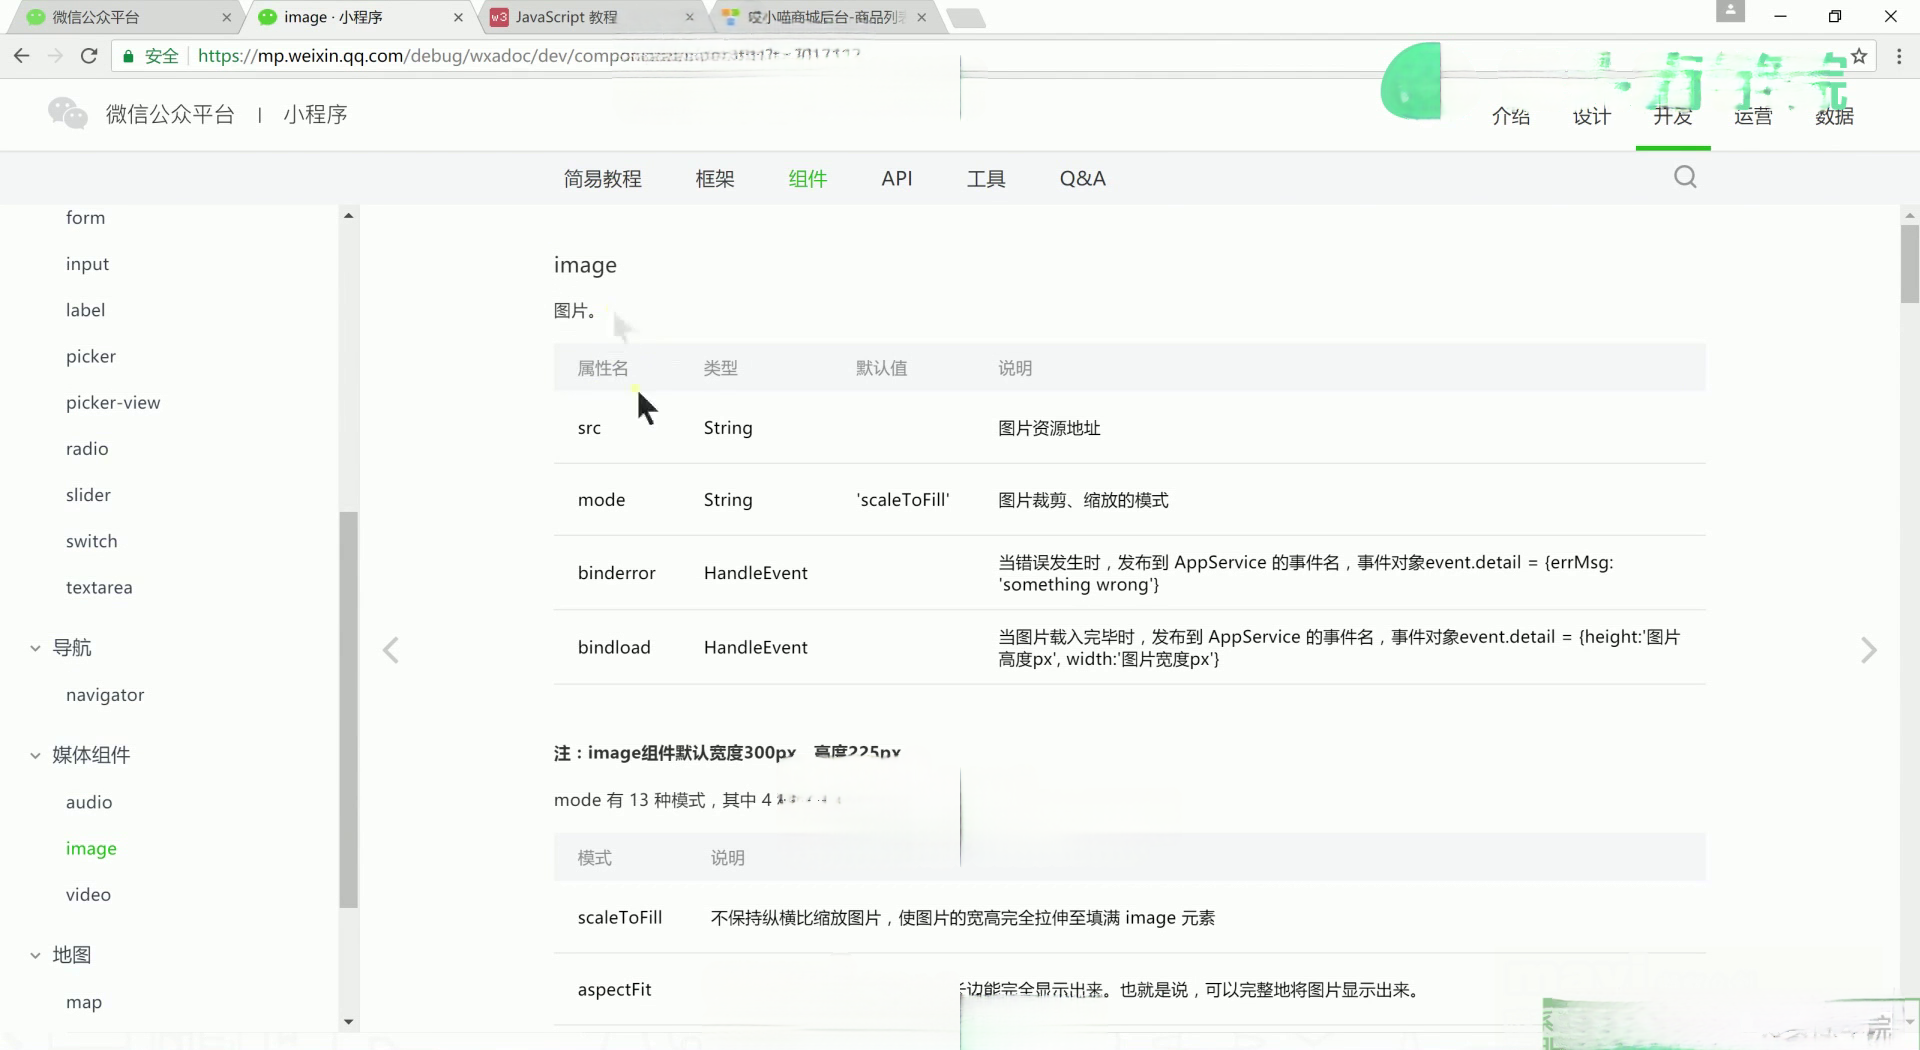Open switch component doc
Viewport: 1920px width, 1050px height.
[x=91, y=540]
